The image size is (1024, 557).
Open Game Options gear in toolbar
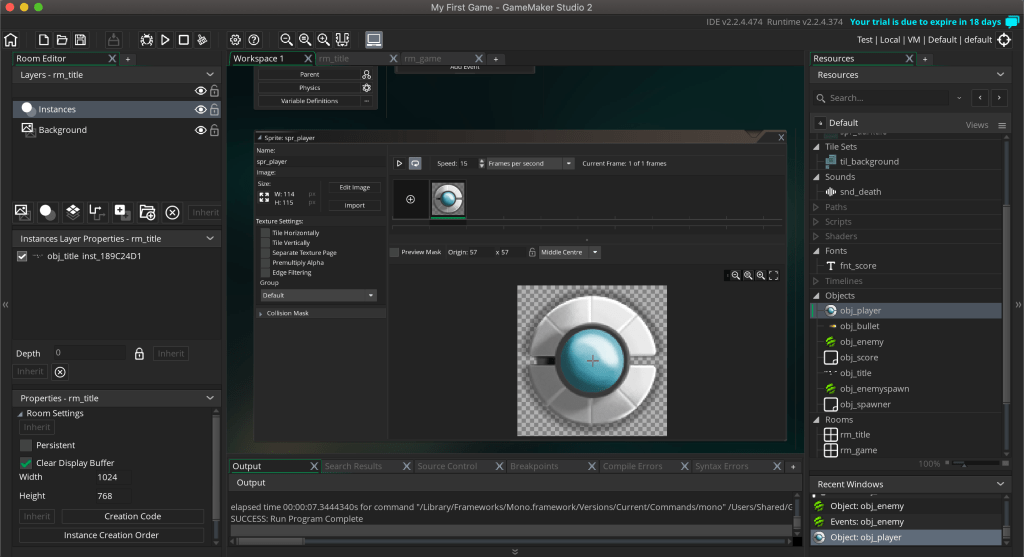click(x=235, y=40)
